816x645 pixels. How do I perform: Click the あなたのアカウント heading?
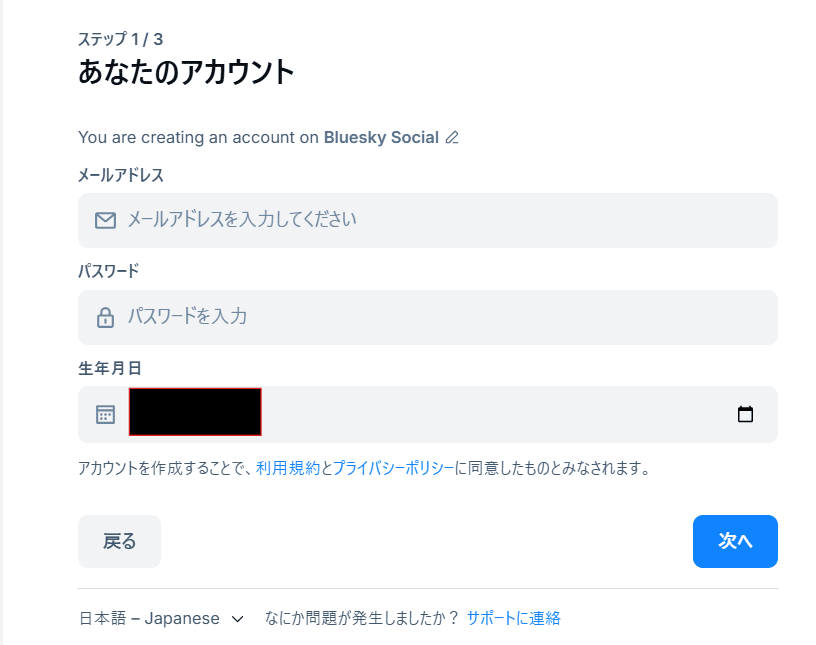[186, 72]
